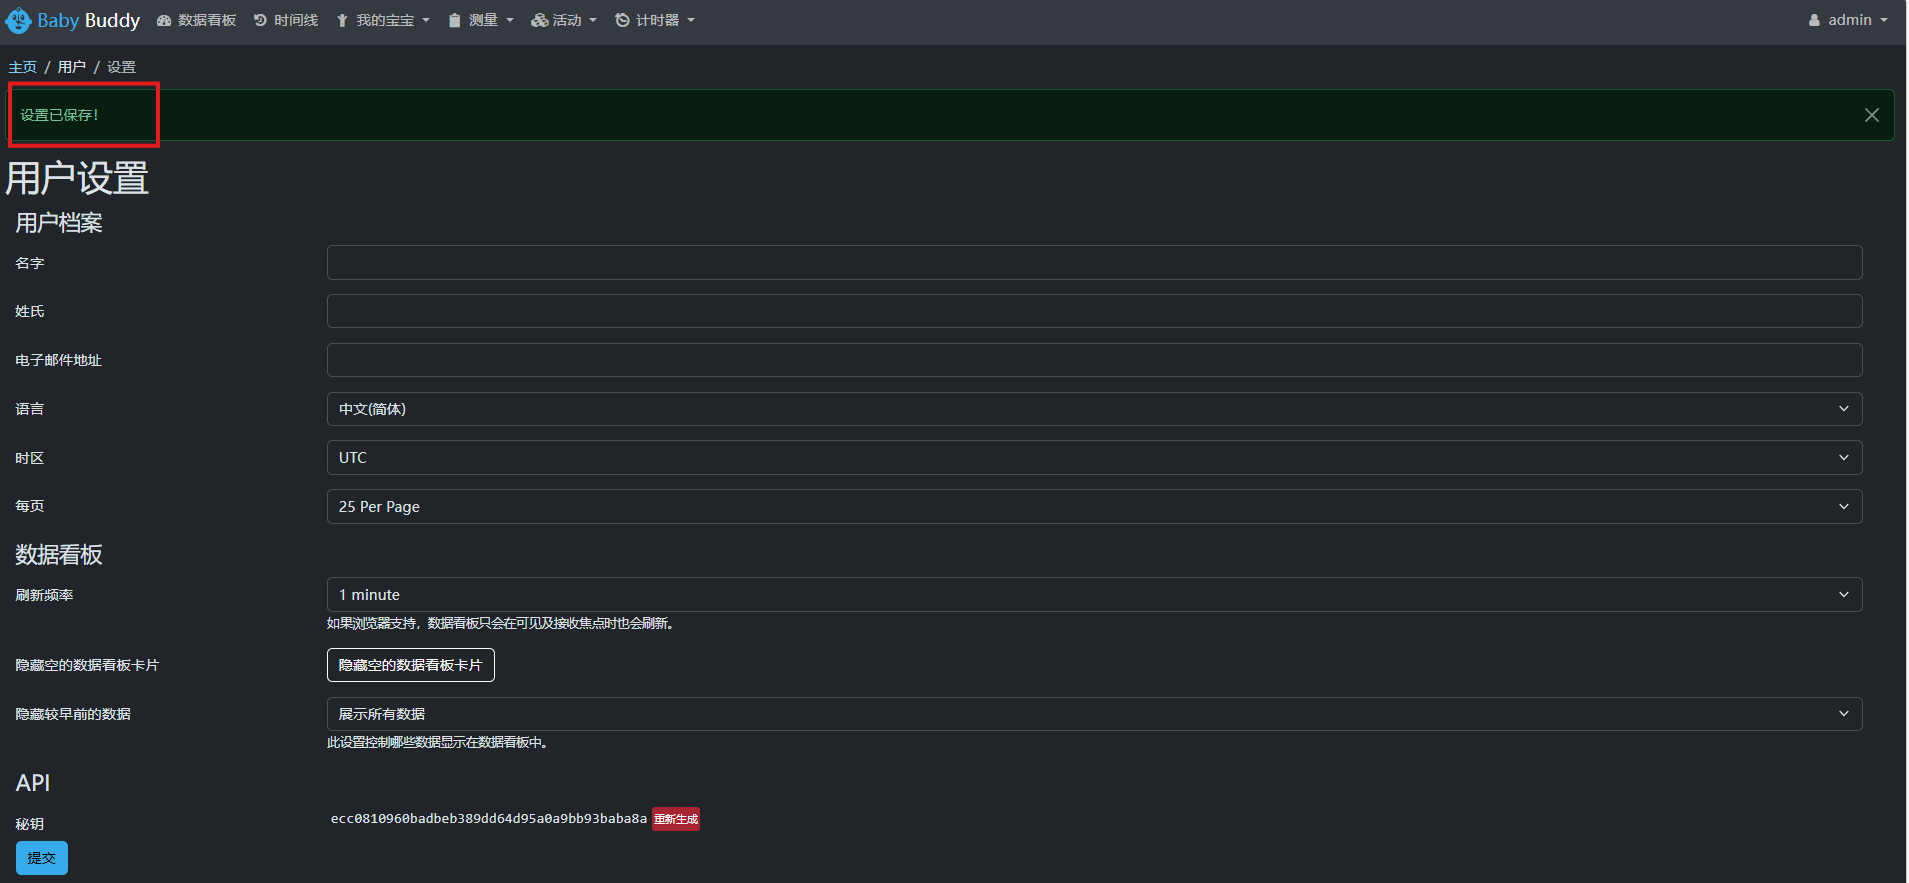The image size is (1909, 883).
Task: Expand the 活动 activities dropdown menu
Action: click(564, 20)
